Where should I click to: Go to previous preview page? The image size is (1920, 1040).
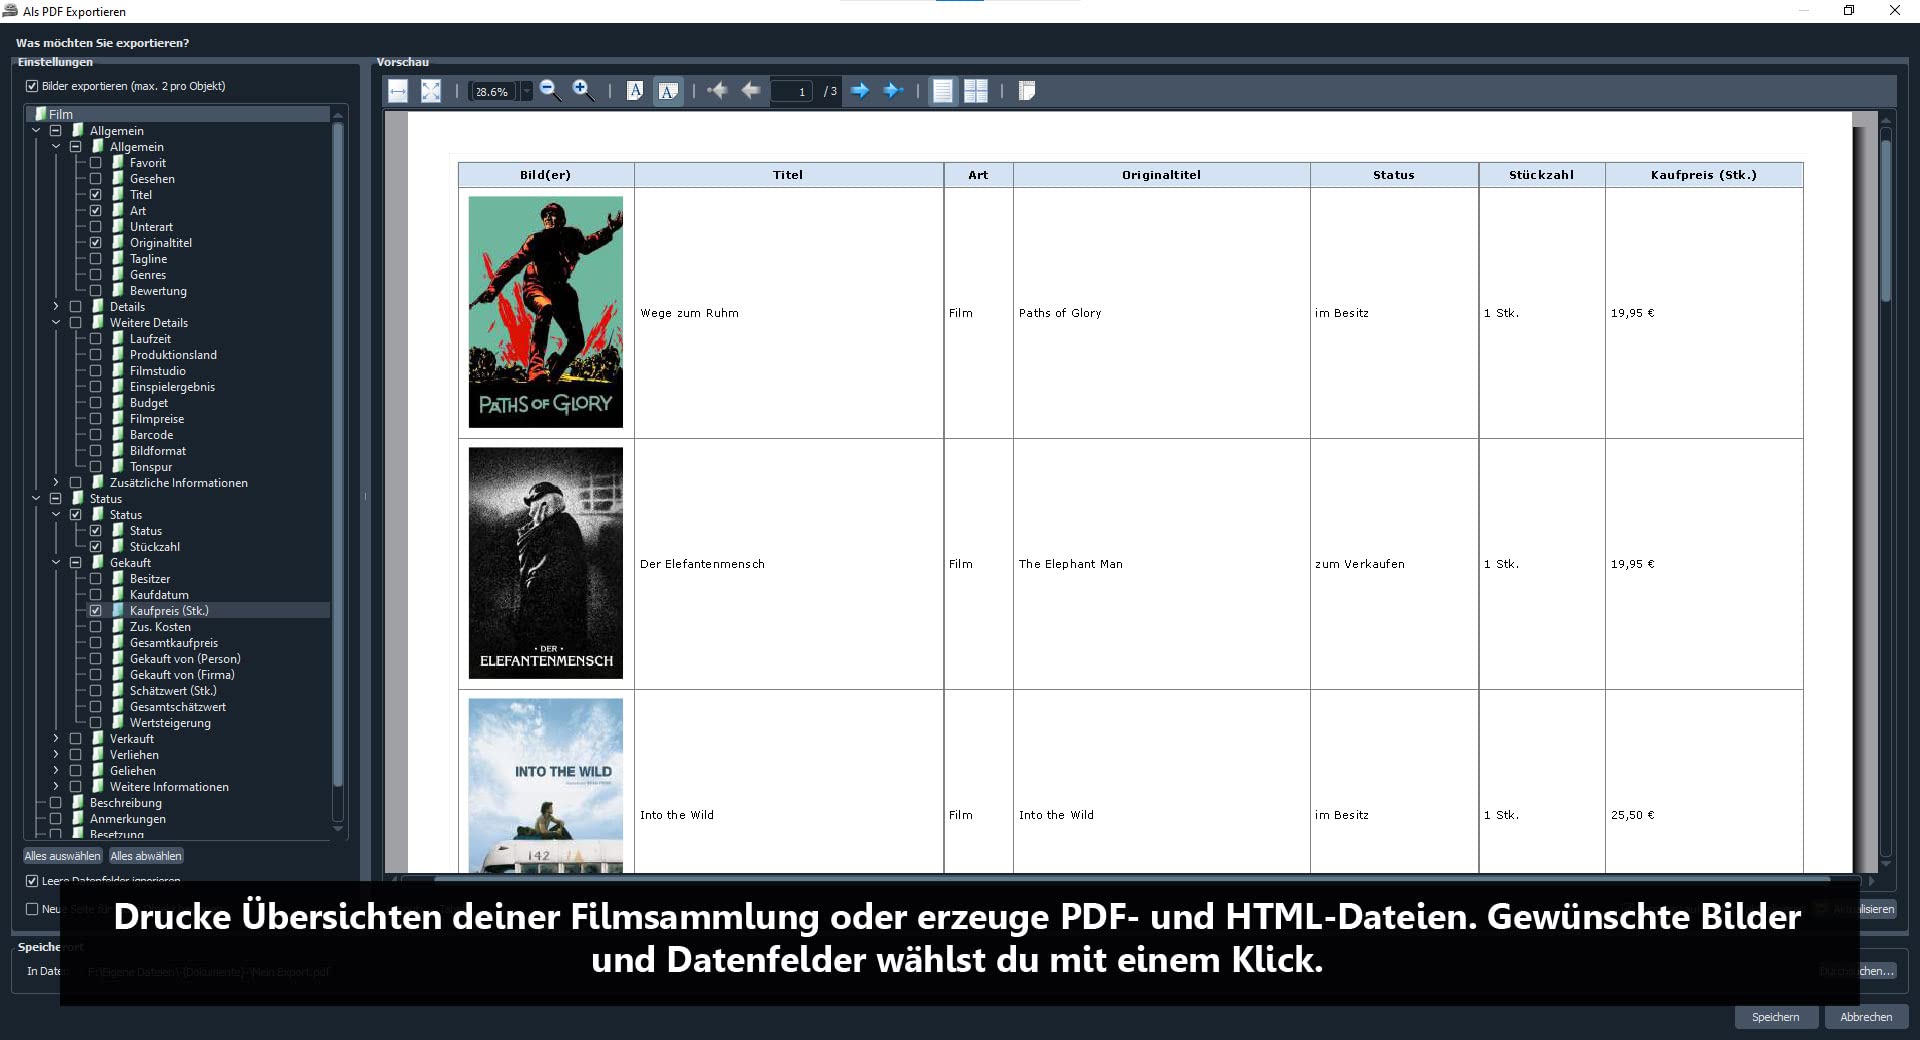tap(750, 91)
